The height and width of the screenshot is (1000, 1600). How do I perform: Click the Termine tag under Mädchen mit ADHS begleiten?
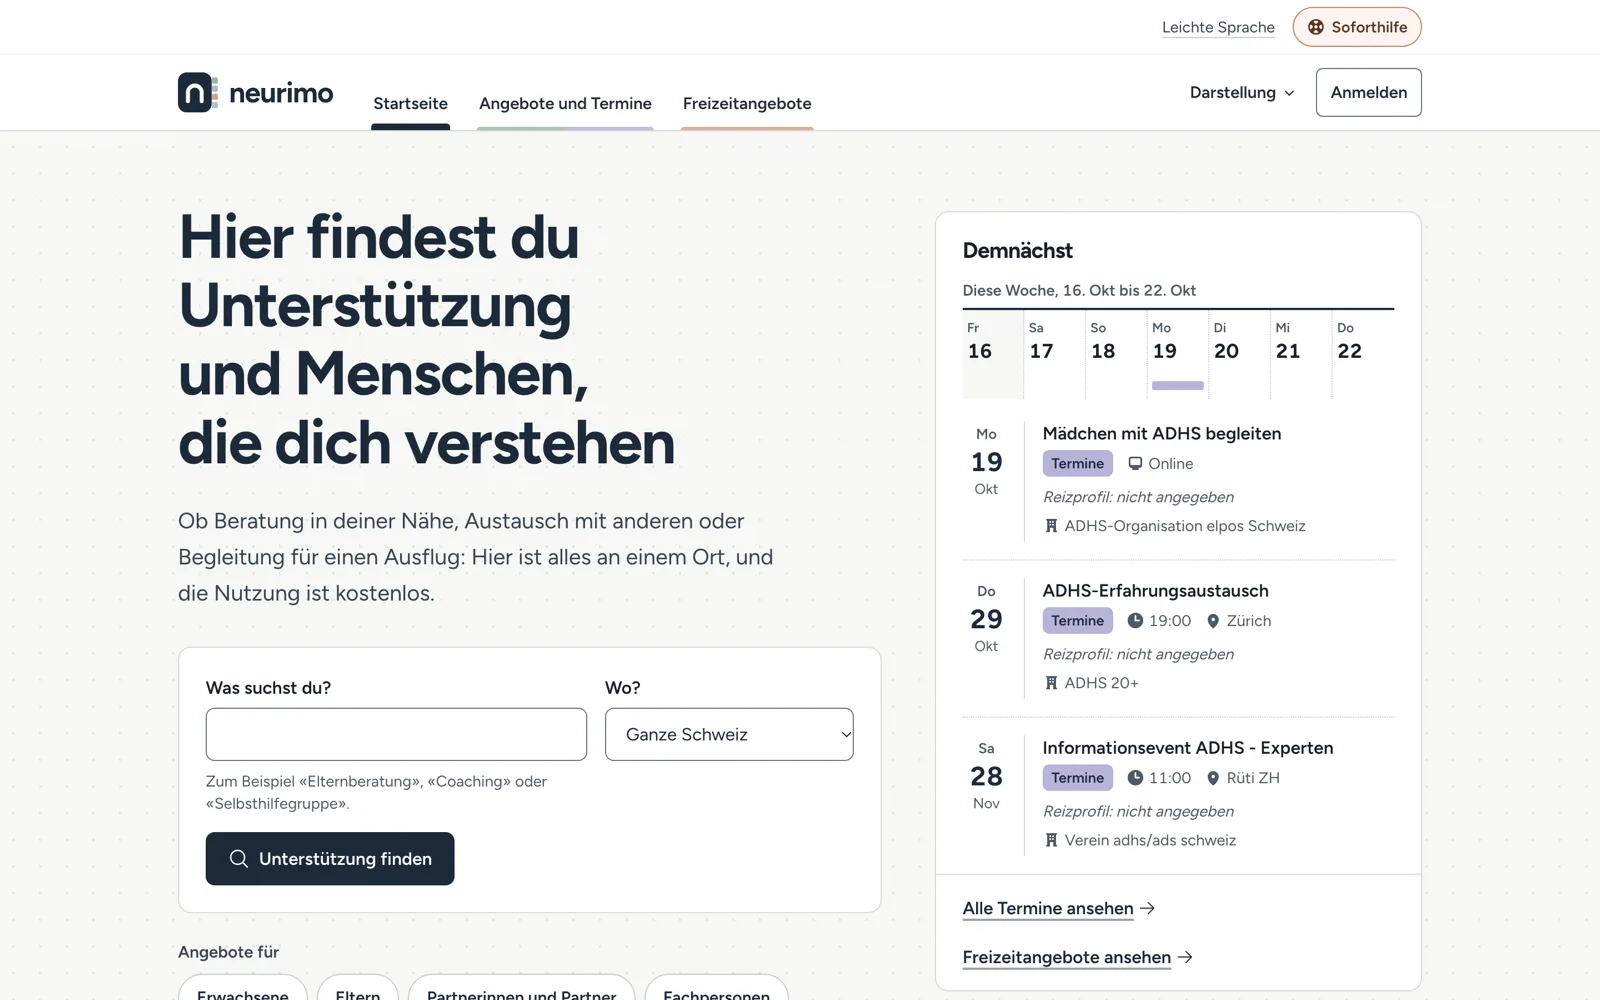pyautogui.click(x=1077, y=464)
